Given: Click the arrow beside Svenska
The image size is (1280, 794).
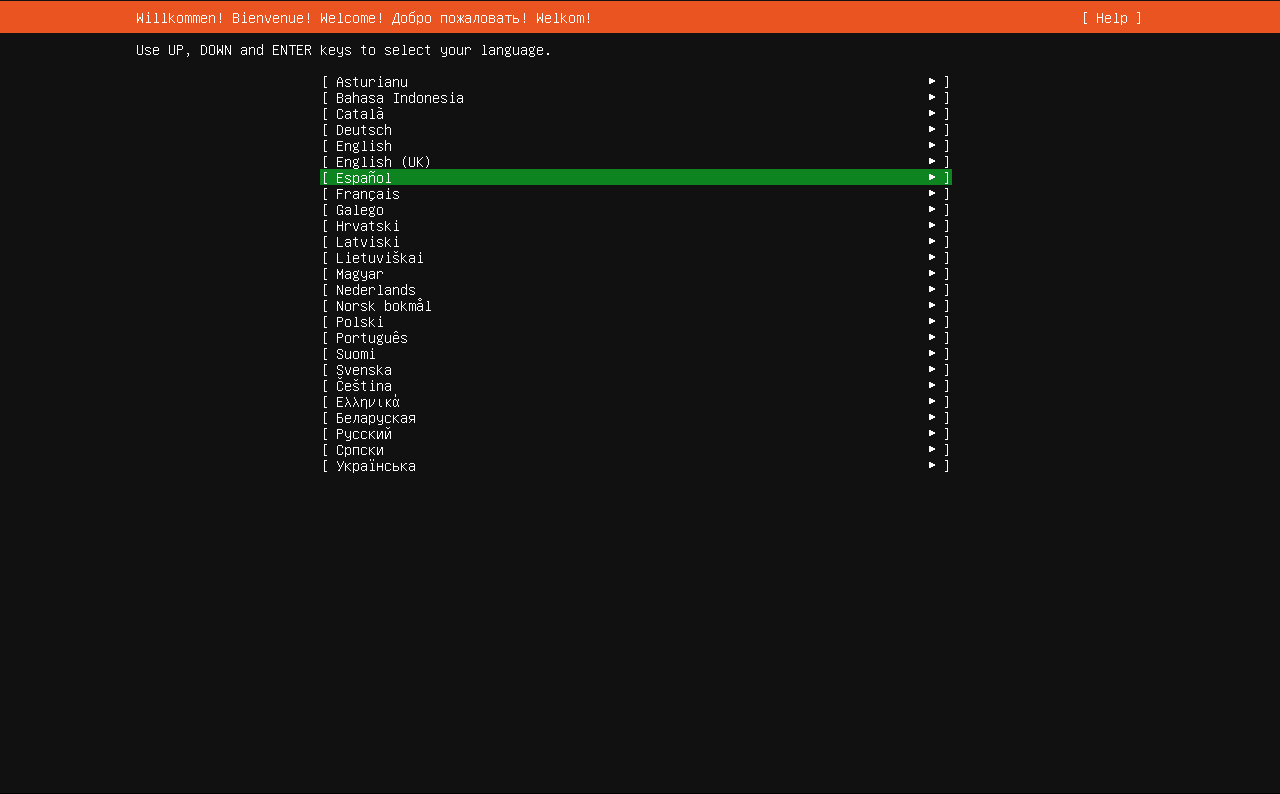Looking at the screenshot, I should click(x=932, y=369).
